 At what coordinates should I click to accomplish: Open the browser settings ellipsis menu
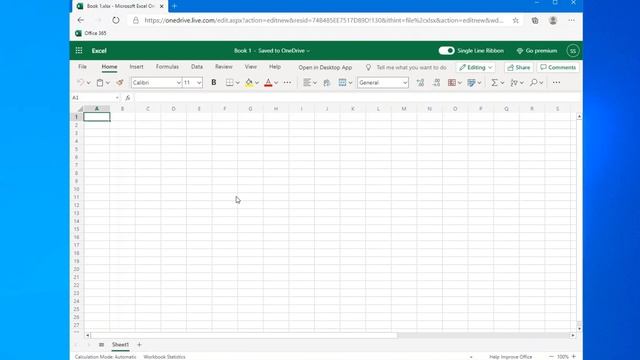[x=571, y=20]
